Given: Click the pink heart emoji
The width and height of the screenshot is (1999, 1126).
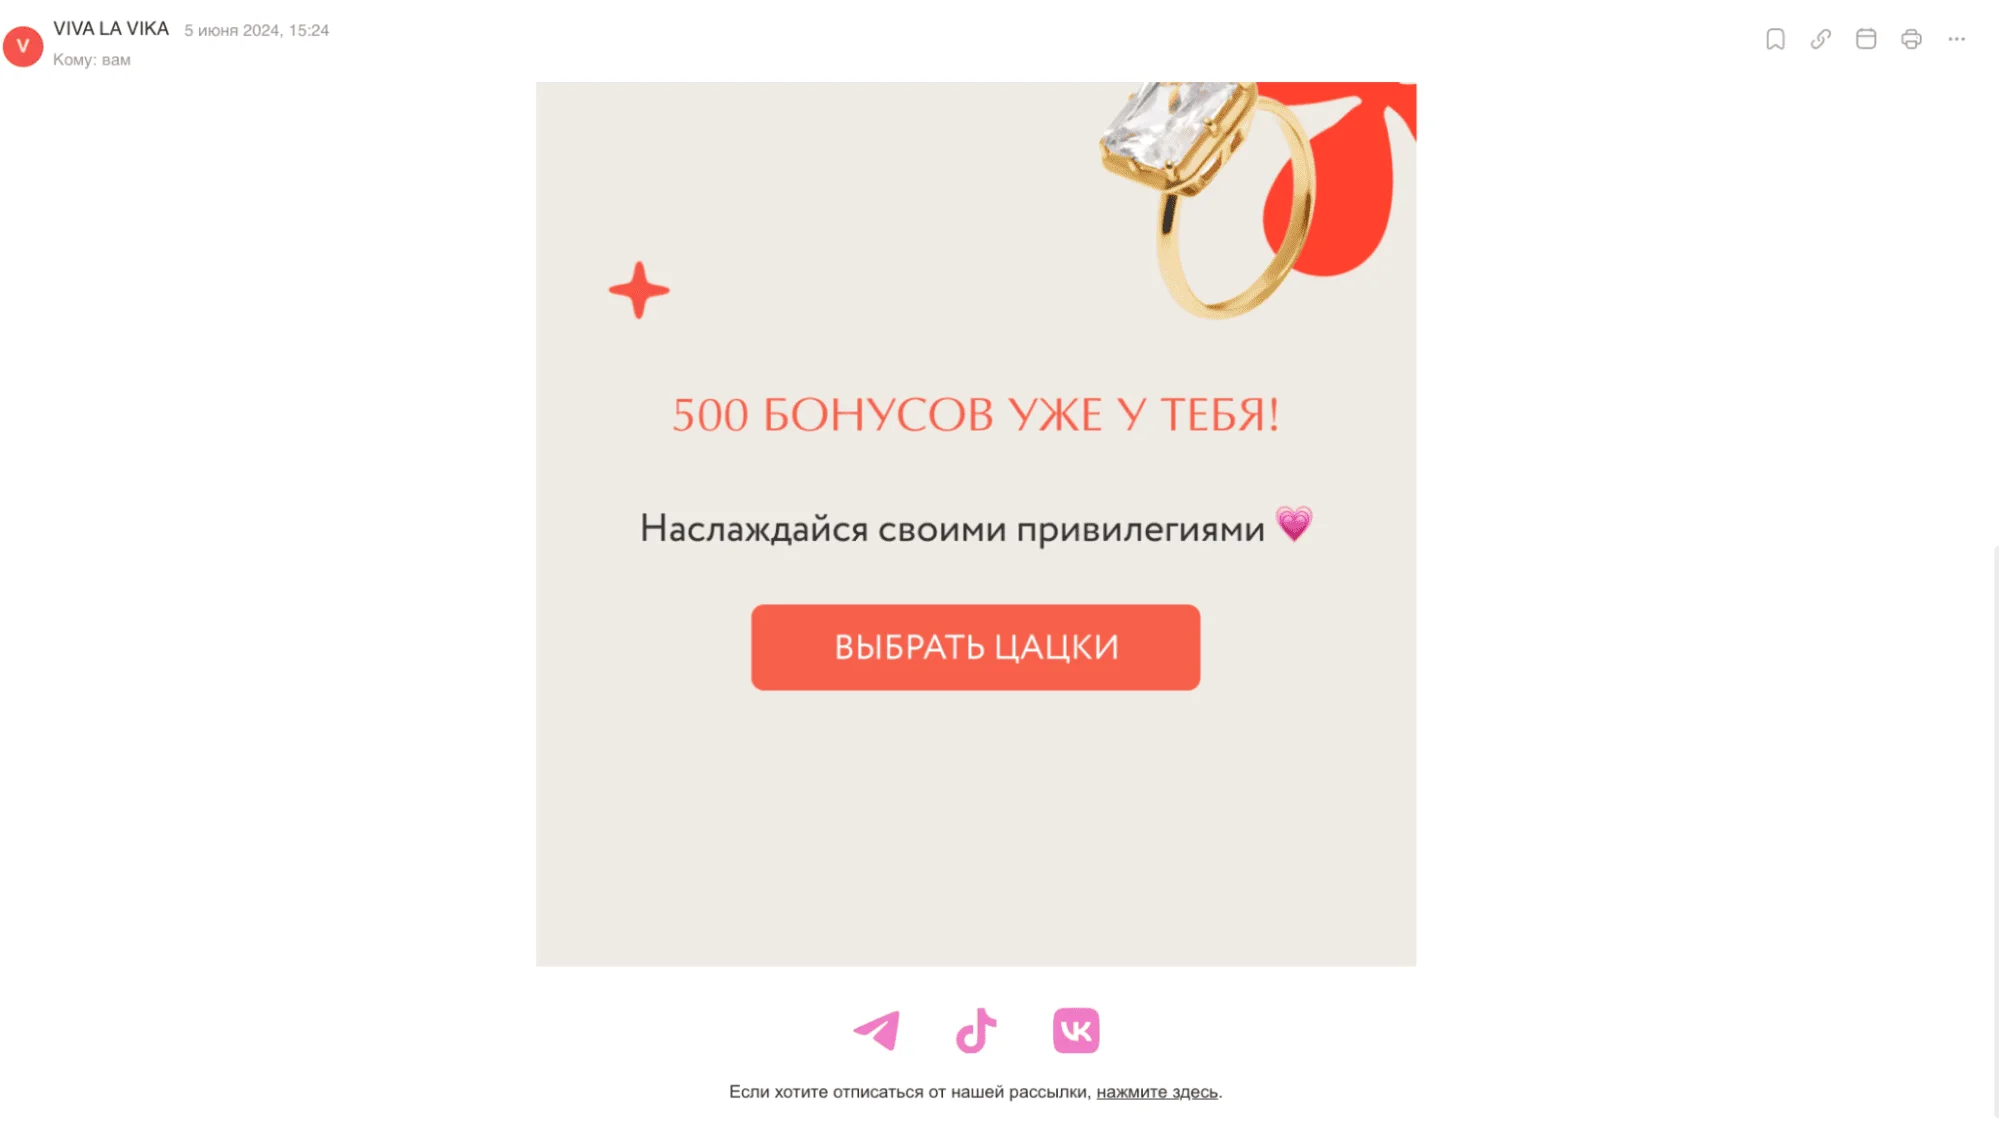Looking at the screenshot, I should tap(1294, 524).
